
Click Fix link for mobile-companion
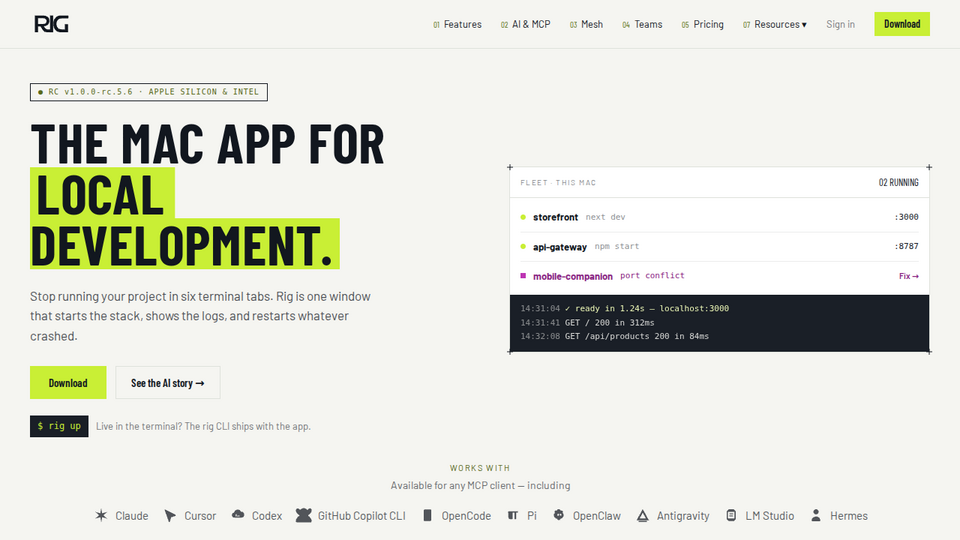(909, 276)
